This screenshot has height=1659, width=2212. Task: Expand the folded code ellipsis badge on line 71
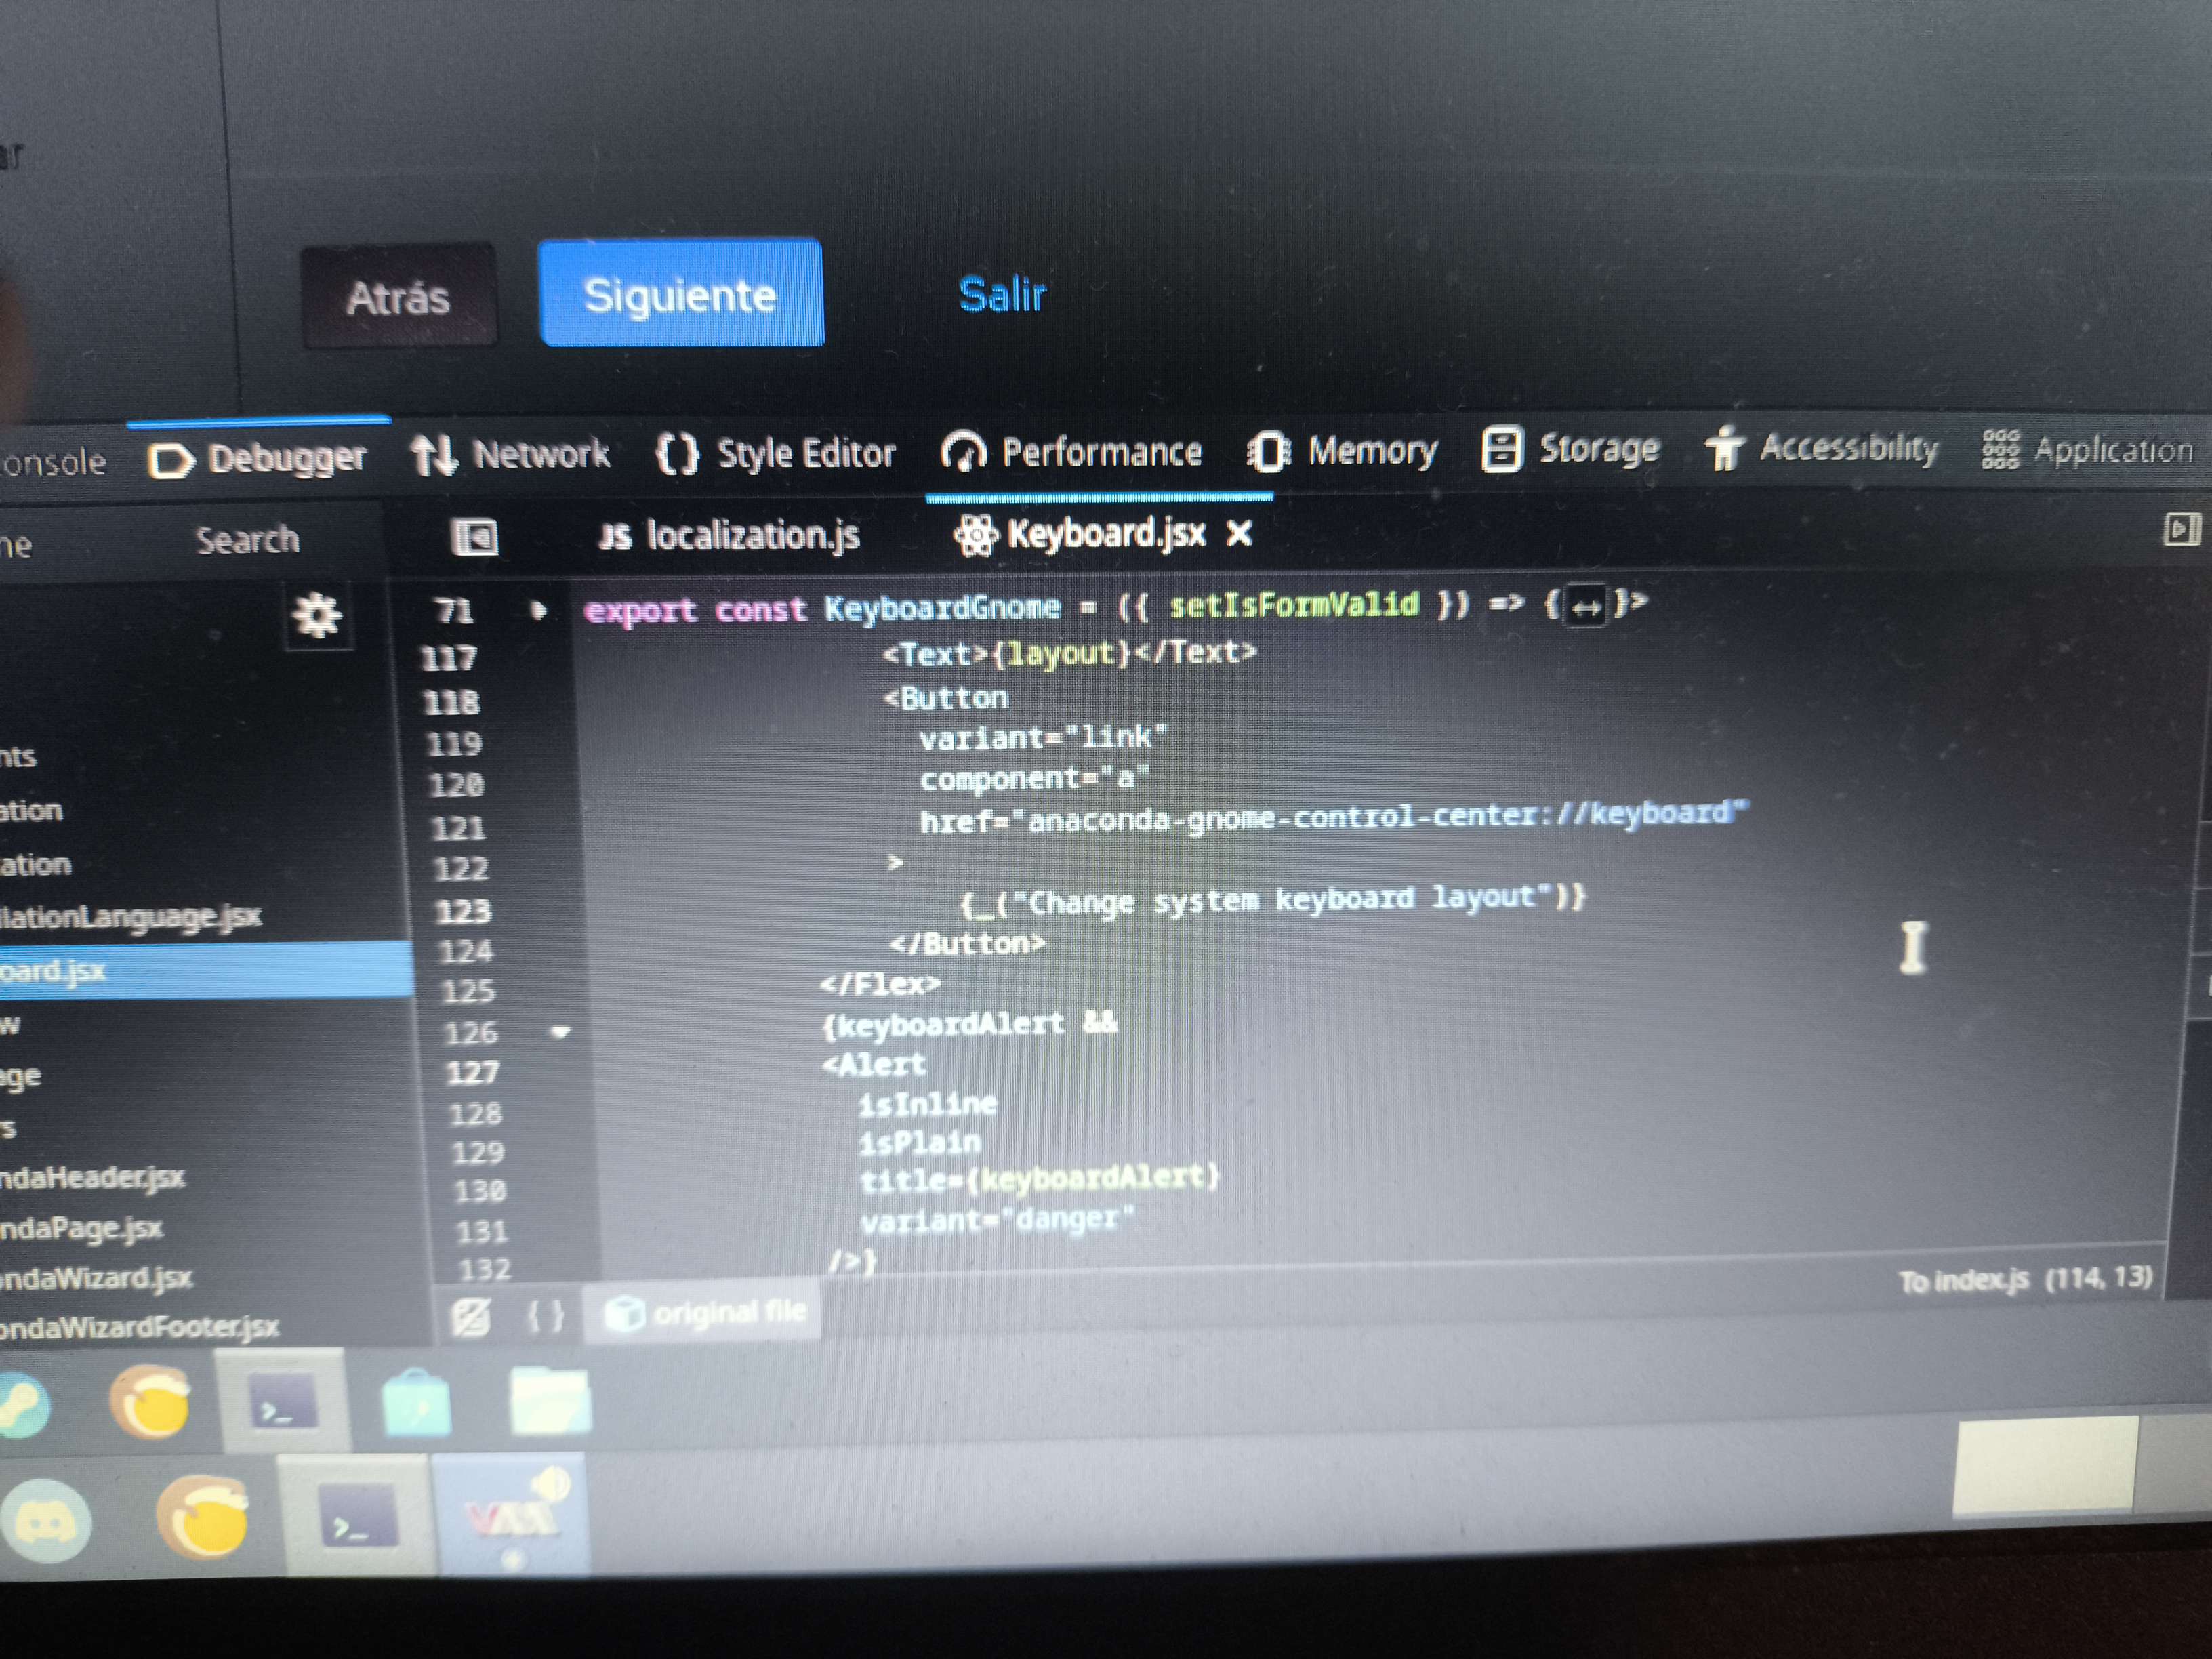point(1586,605)
